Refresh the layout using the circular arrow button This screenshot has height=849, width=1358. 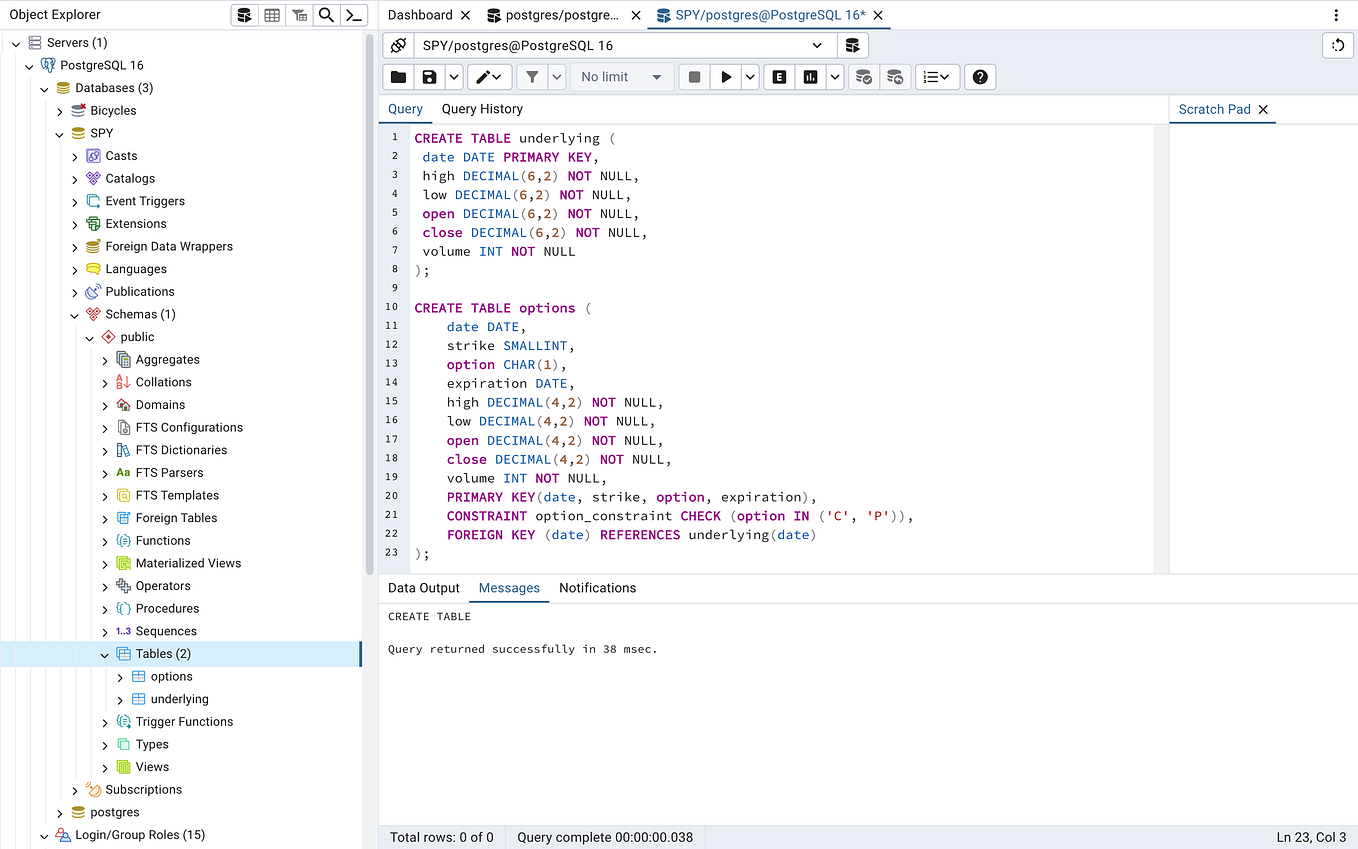pyautogui.click(x=1337, y=45)
